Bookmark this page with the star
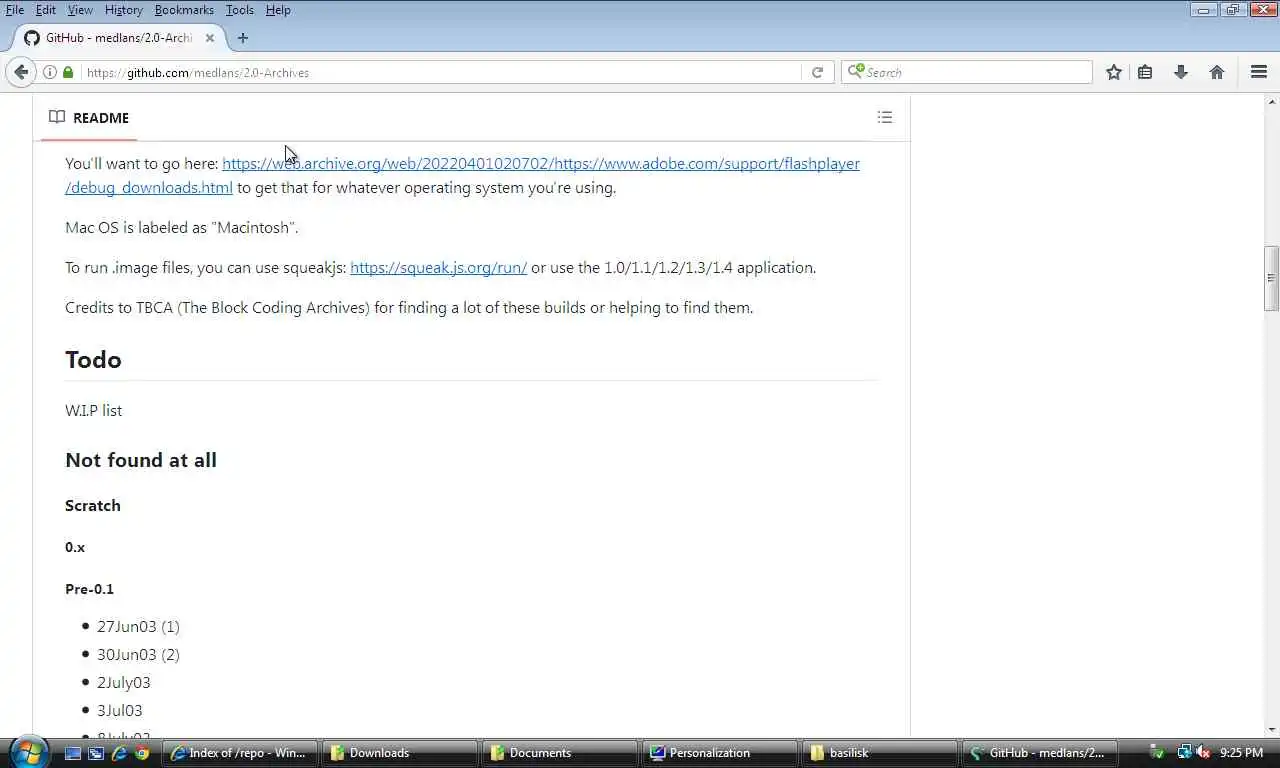Image resolution: width=1280 pixels, height=768 pixels. tap(1113, 72)
